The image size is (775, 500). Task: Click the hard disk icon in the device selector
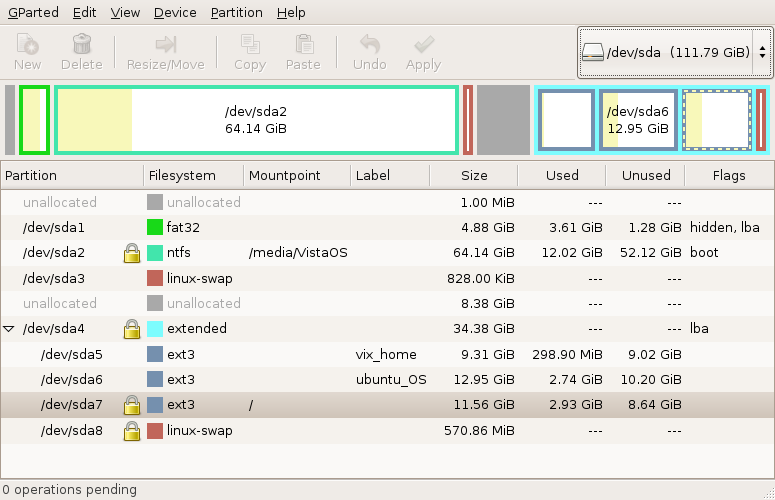(593, 52)
